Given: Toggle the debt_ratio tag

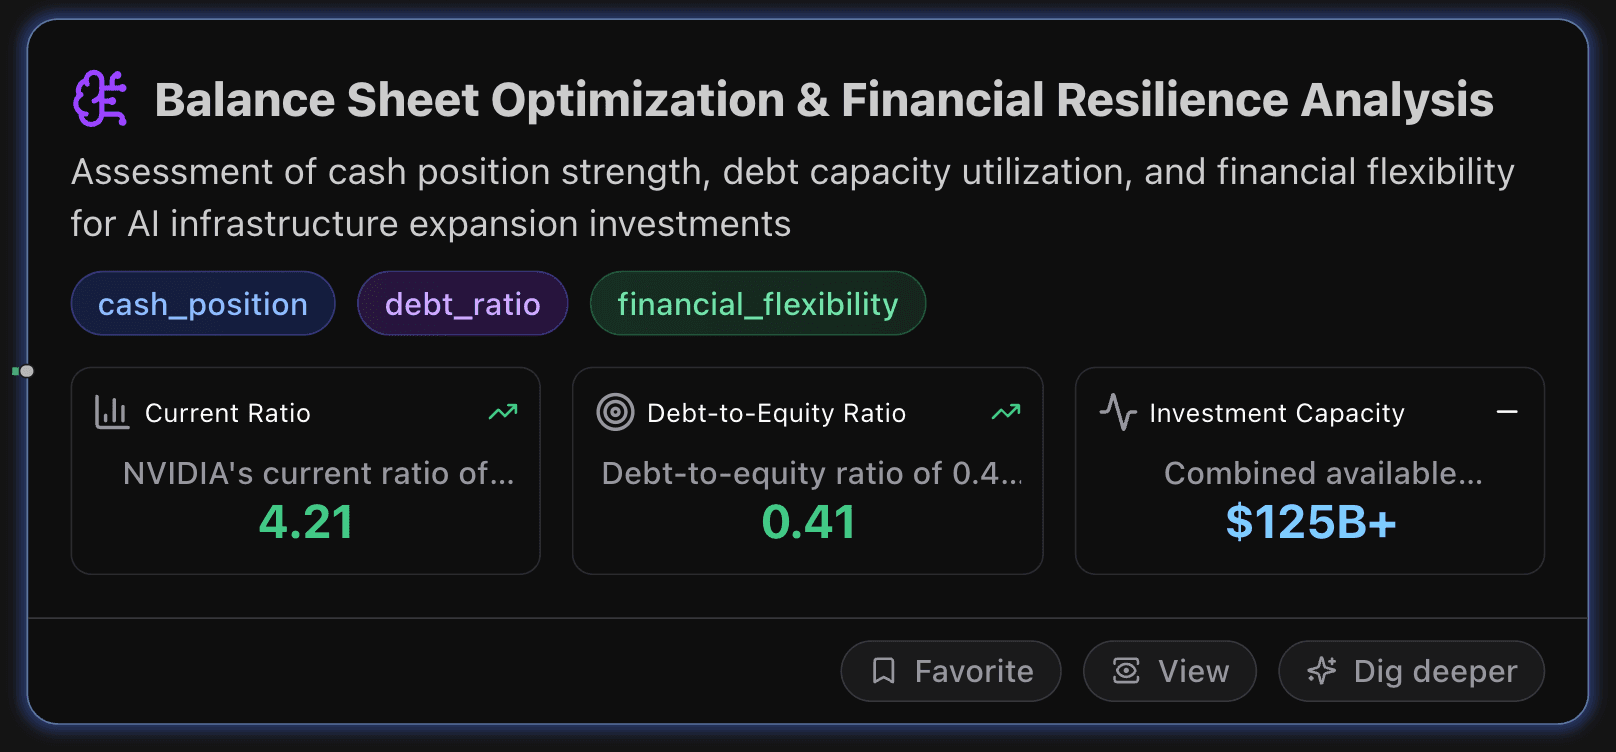Looking at the screenshot, I should click(462, 303).
